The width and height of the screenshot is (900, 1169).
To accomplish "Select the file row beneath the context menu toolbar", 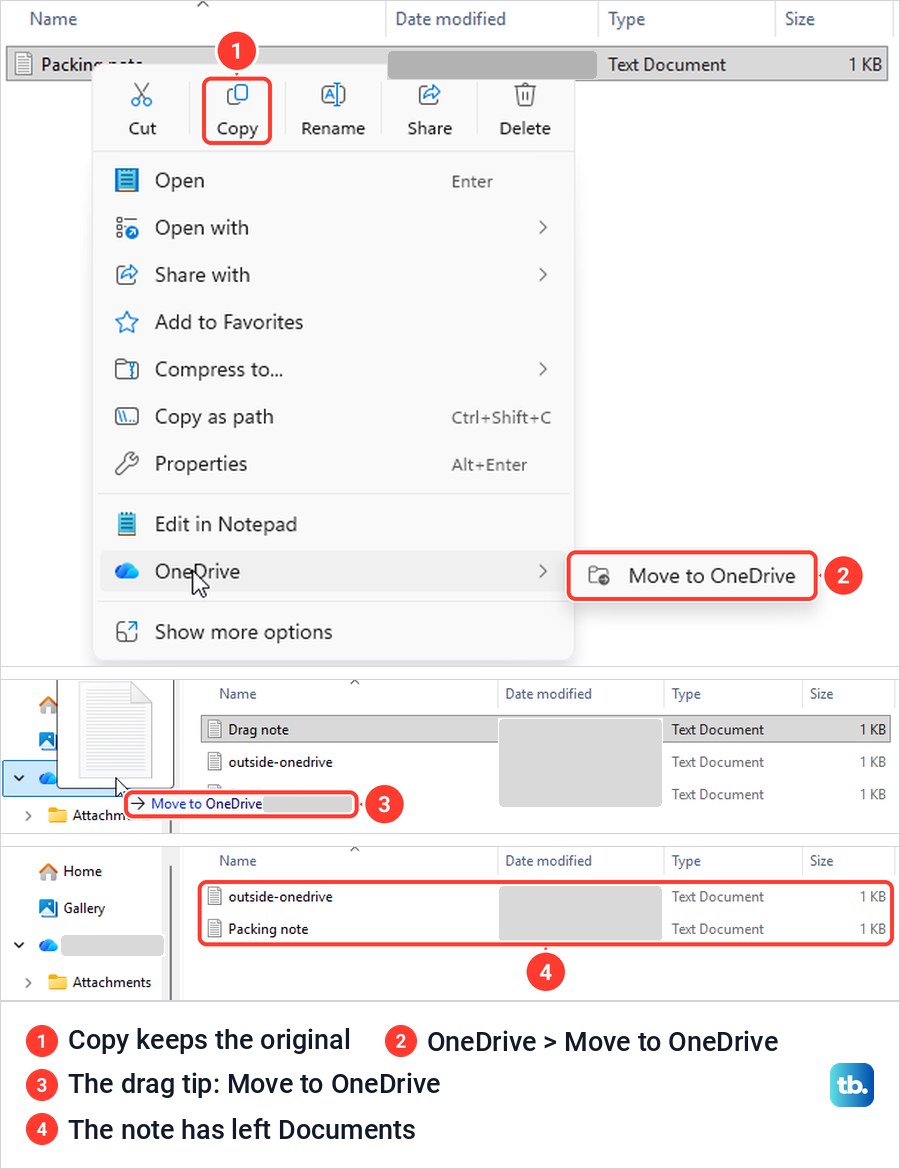I will coord(447,64).
